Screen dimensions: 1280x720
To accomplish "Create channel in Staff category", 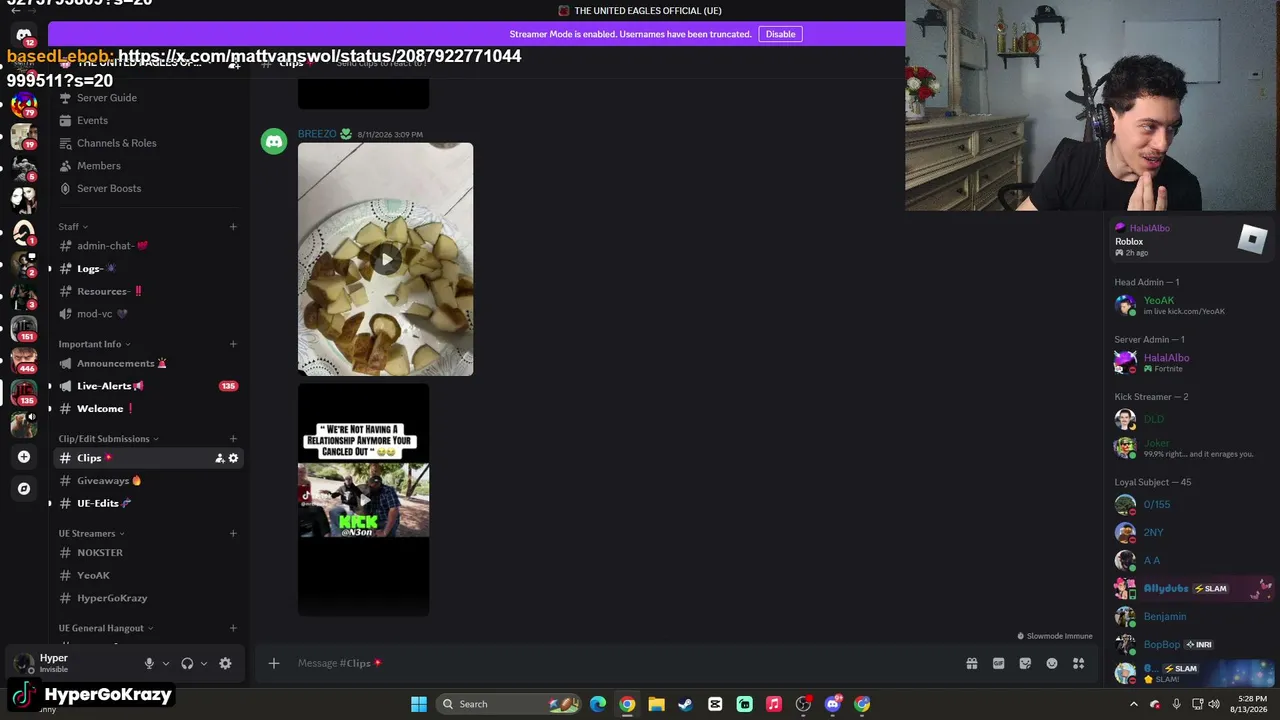I will (x=233, y=227).
